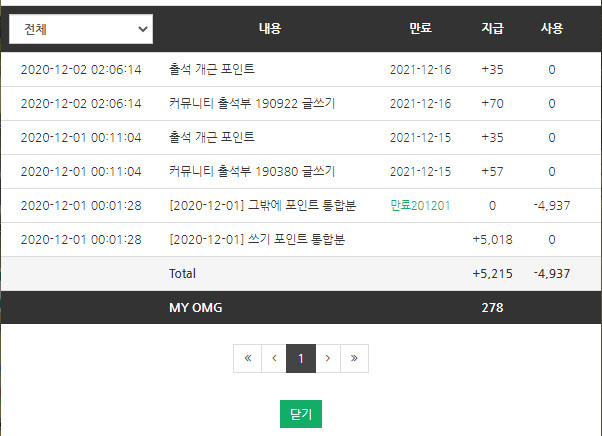Click the 내용 column header
Viewport: 602px width, 436px height.
[x=270, y=28]
